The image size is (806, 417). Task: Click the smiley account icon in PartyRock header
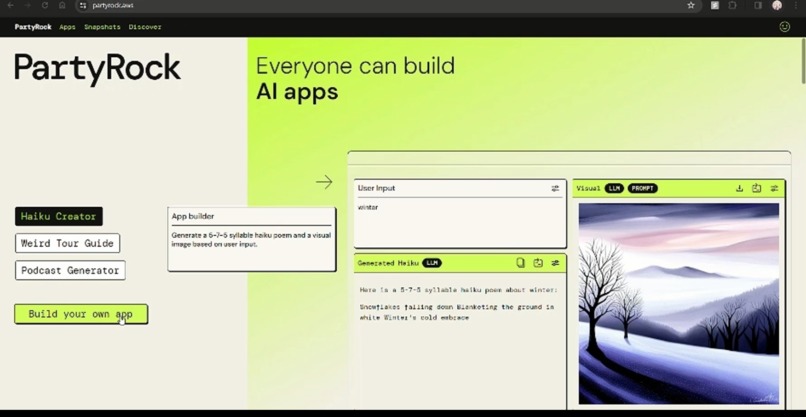coord(784,27)
